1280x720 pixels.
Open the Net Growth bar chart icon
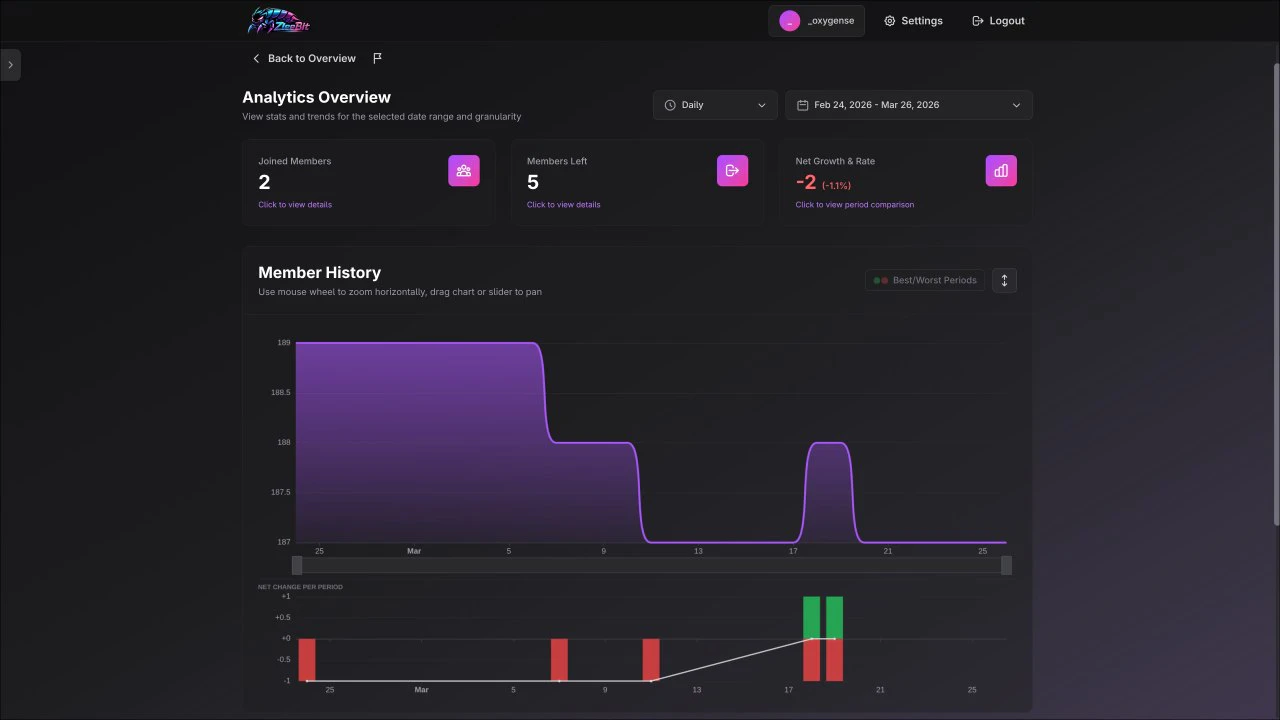tap(1001, 170)
